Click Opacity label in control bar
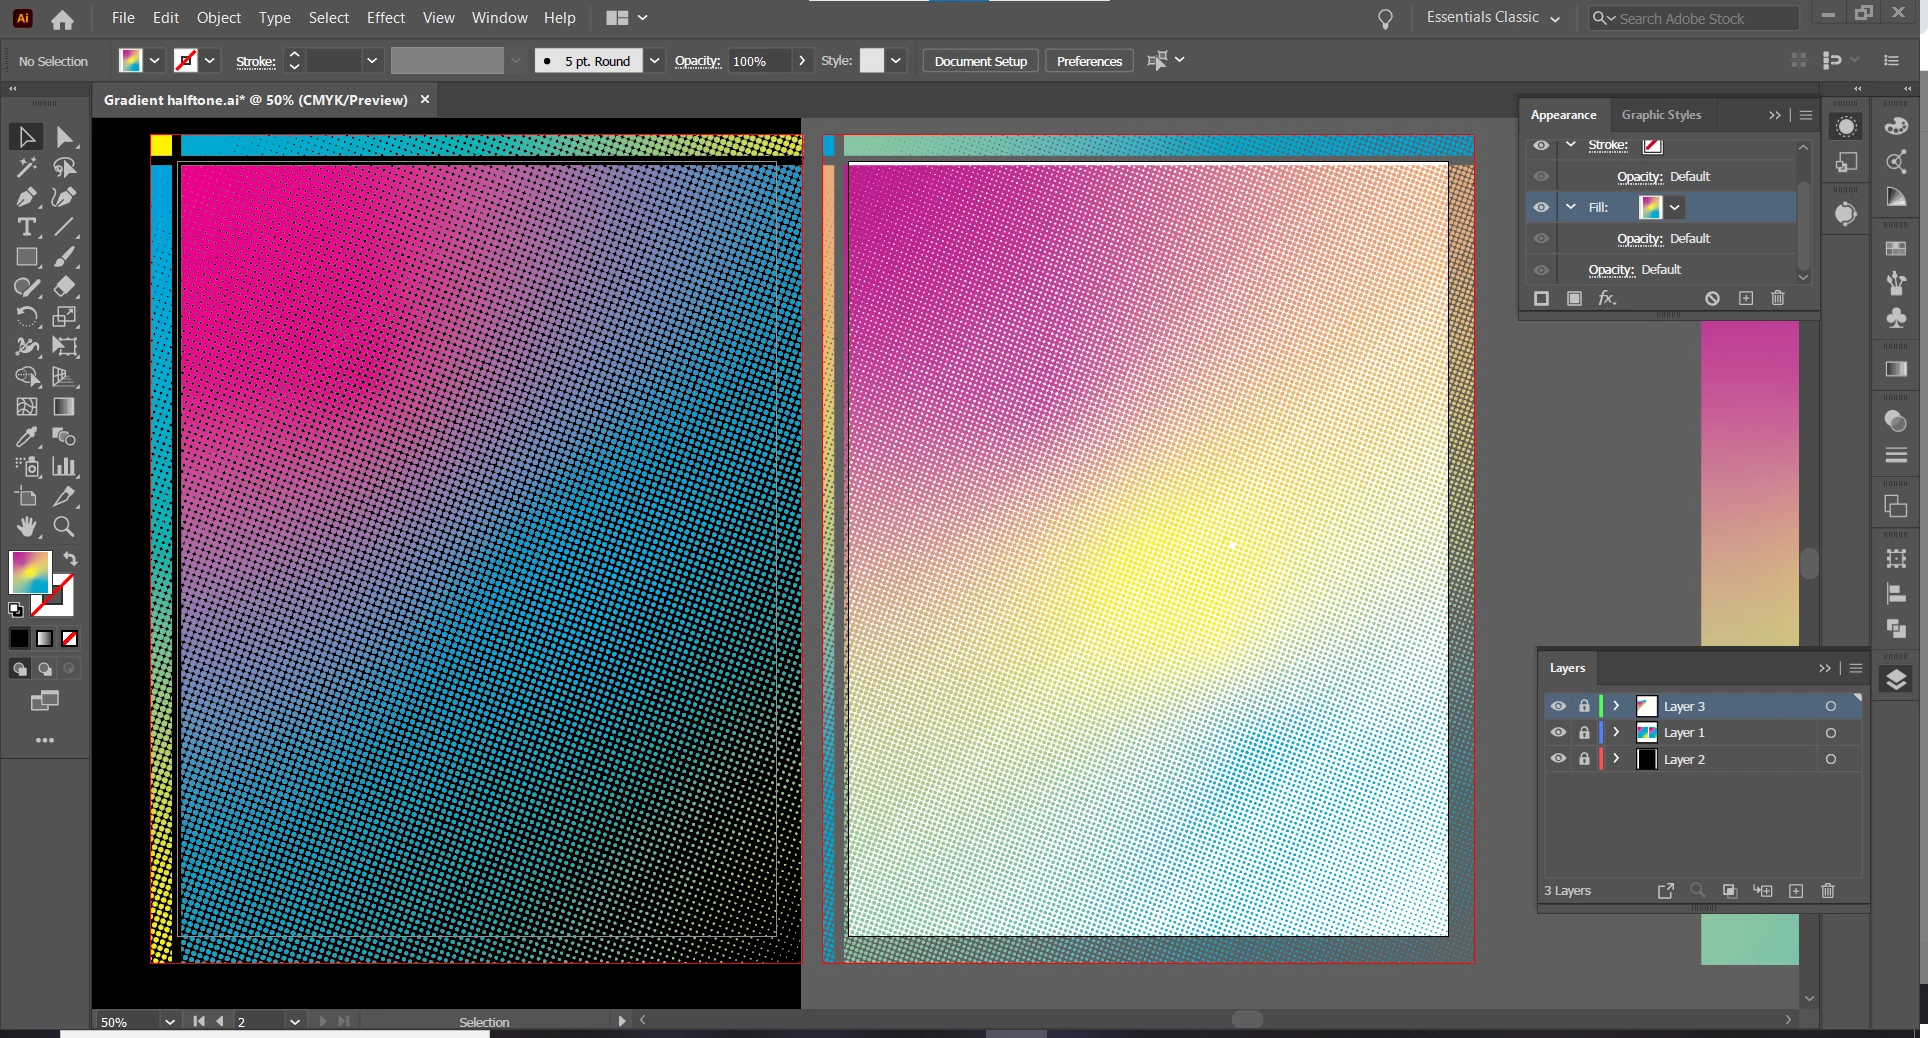The image size is (1928, 1038). (x=697, y=61)
